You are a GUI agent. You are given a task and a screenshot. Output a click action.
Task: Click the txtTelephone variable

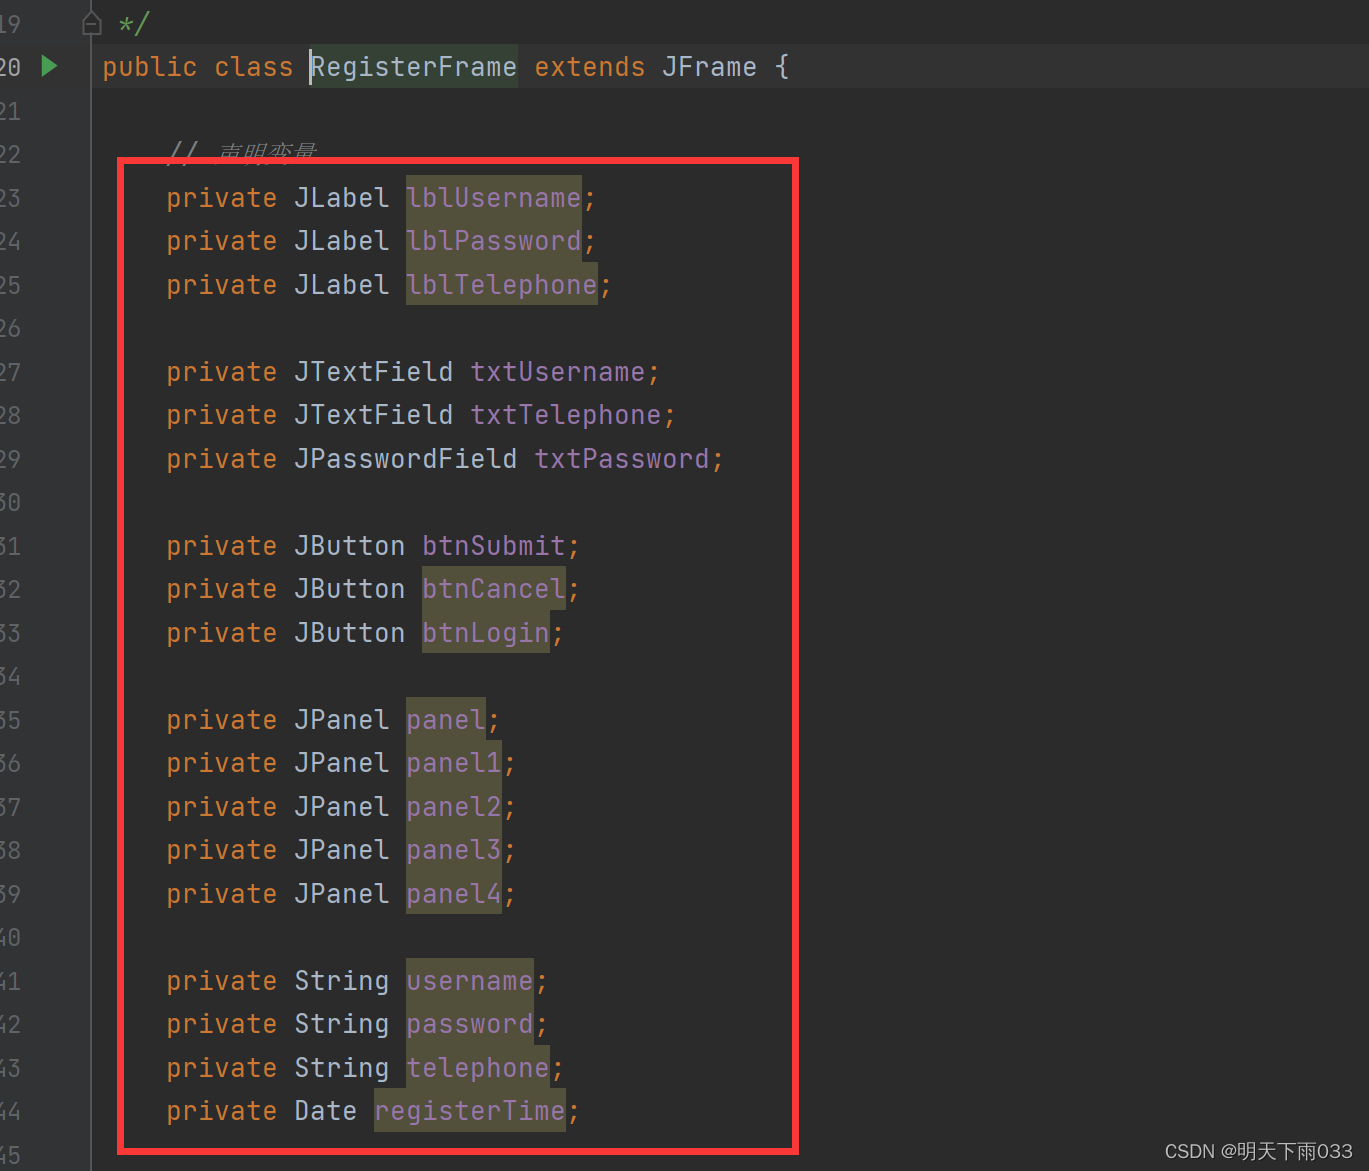[x=566, y=415]
